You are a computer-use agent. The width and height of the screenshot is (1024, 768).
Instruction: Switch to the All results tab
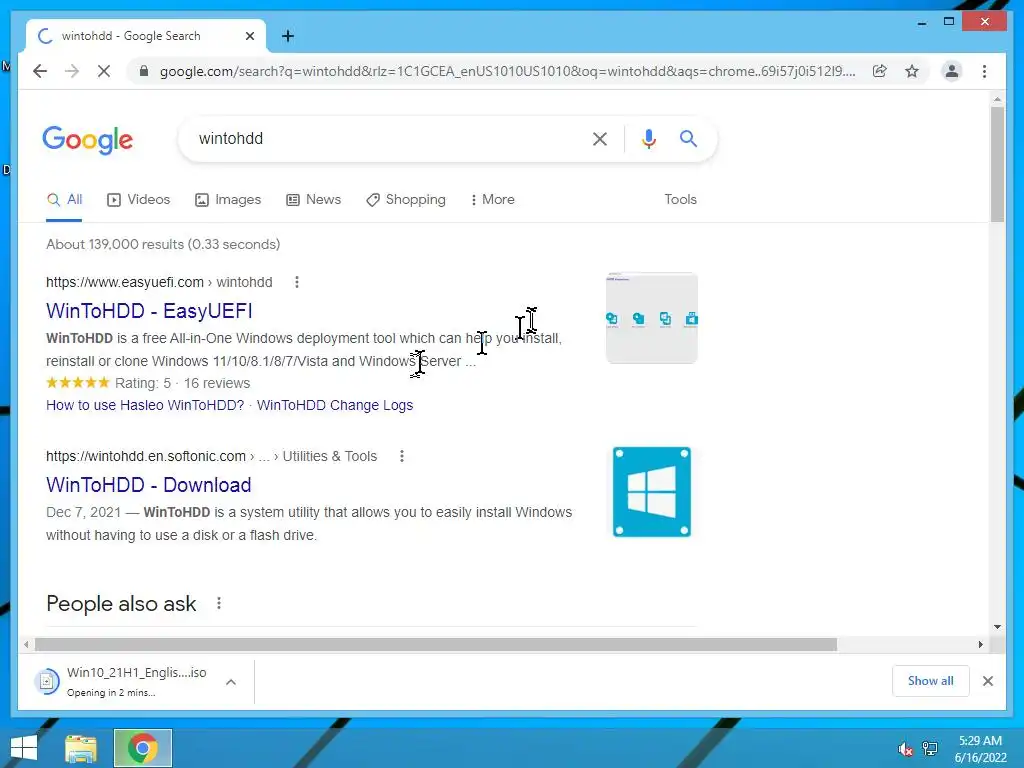64,199
